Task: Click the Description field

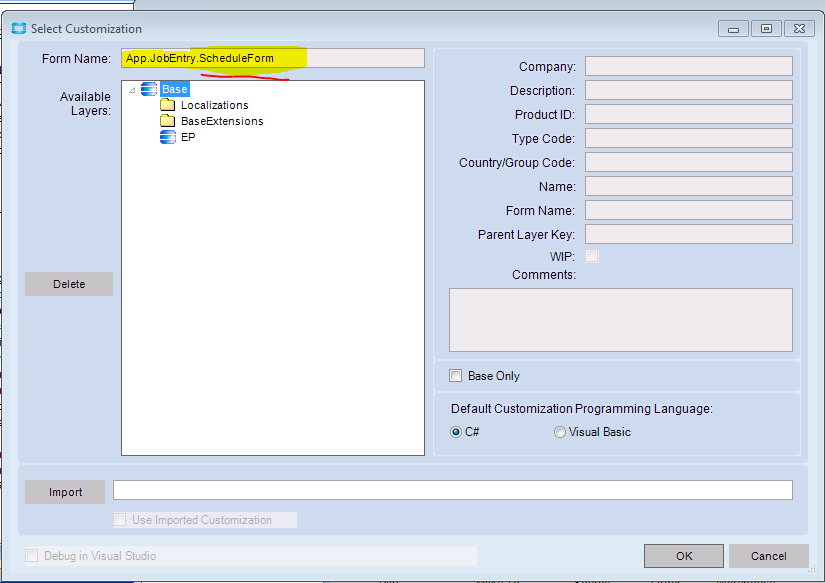Action: click(689, 90)
